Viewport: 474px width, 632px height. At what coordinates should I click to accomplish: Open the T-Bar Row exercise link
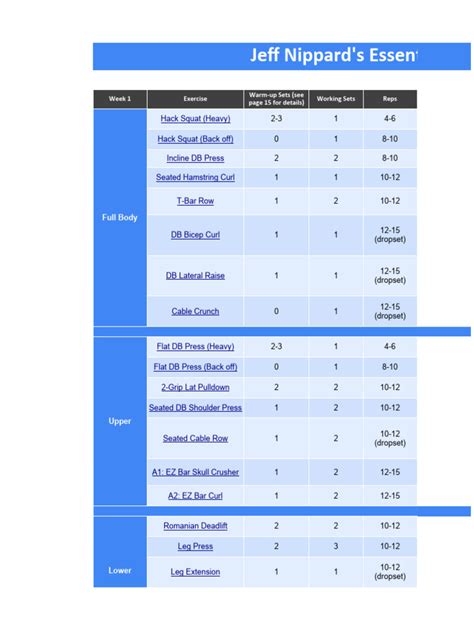[x=195, y=201]
